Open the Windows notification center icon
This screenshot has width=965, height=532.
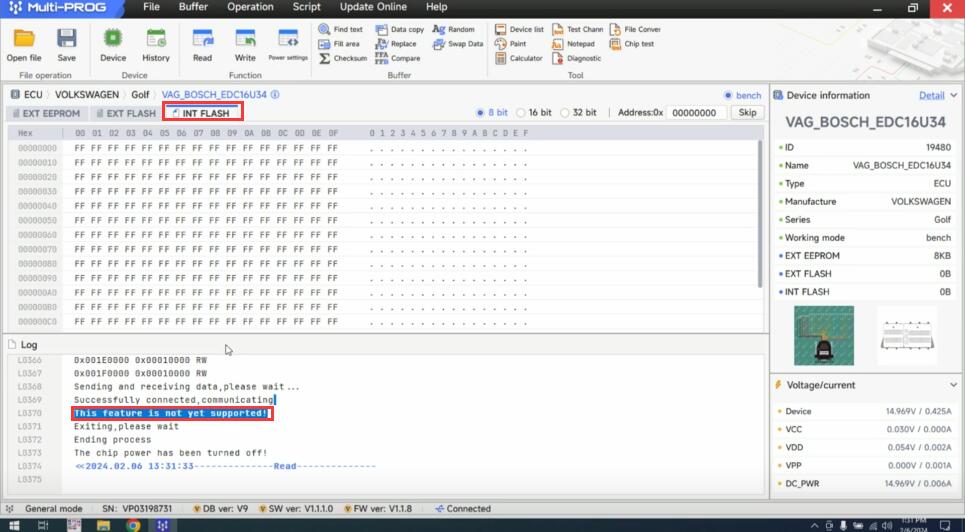pos(945,525)
